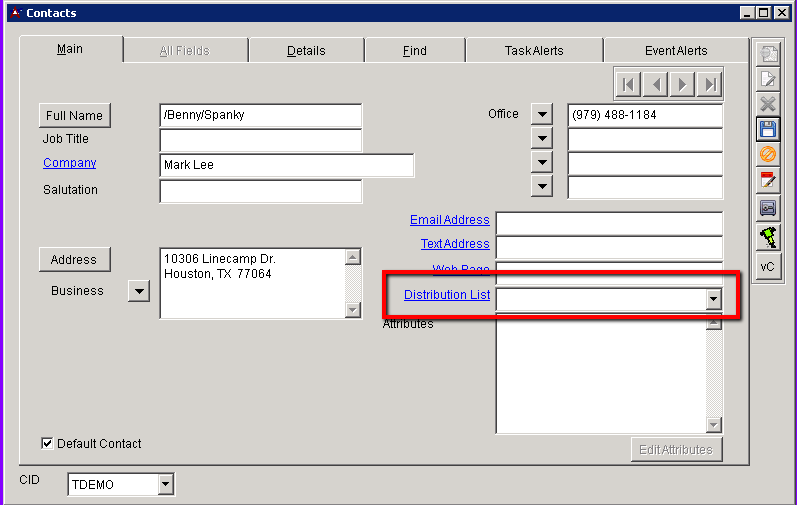Click the orange cancel icon
The height and width of the screenshot is (505, 797).
(x=768, y=154)
